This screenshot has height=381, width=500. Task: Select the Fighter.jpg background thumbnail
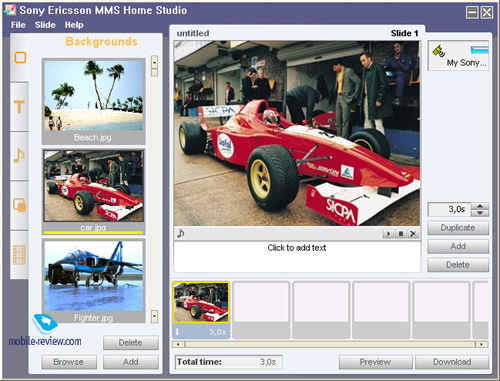[93, 281]
